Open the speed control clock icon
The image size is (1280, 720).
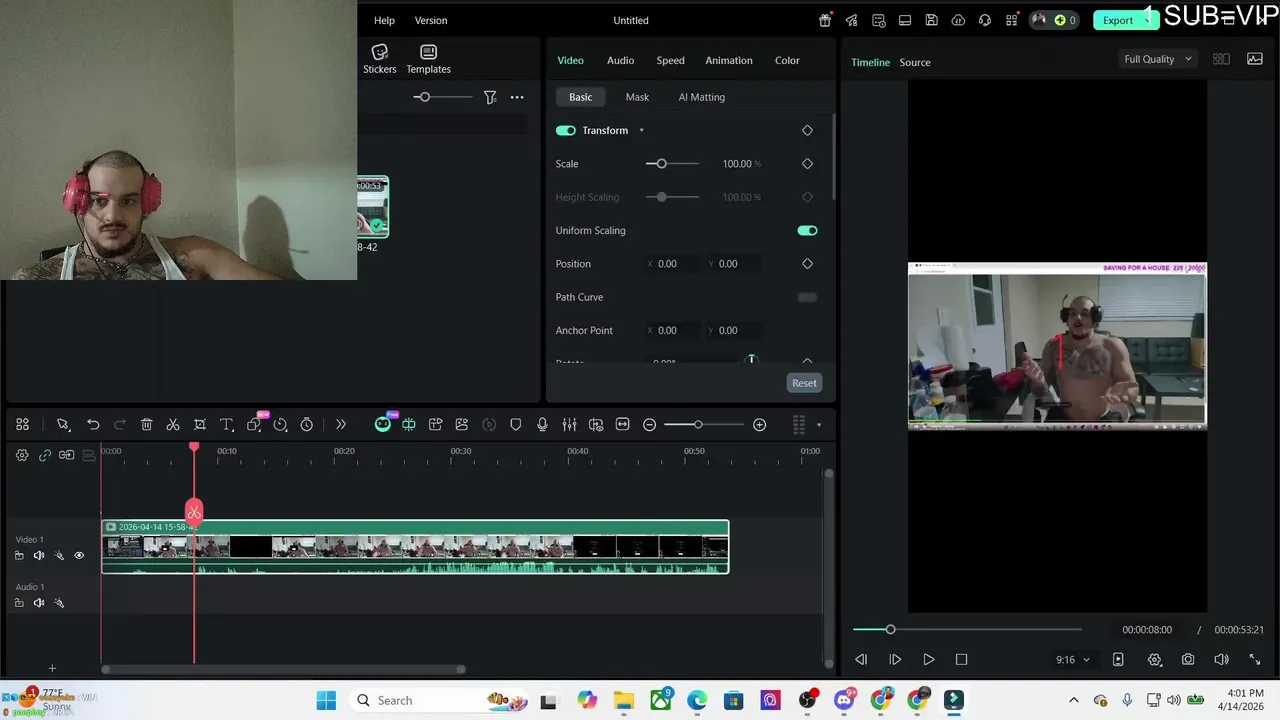[280, 425]
